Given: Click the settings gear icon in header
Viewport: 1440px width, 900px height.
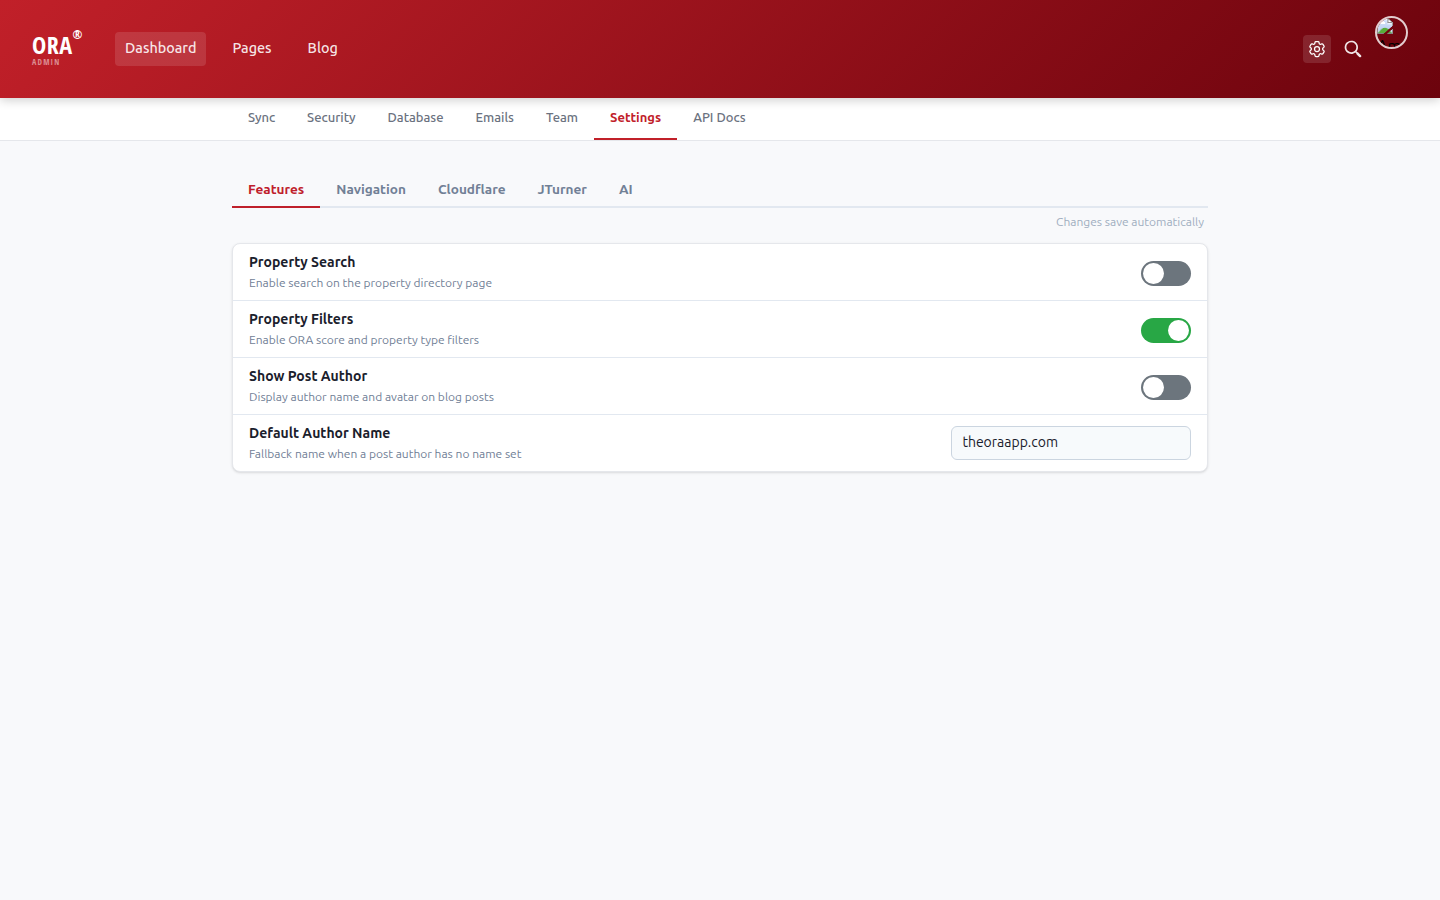Looking at the screenshot, I should 1316,49.
